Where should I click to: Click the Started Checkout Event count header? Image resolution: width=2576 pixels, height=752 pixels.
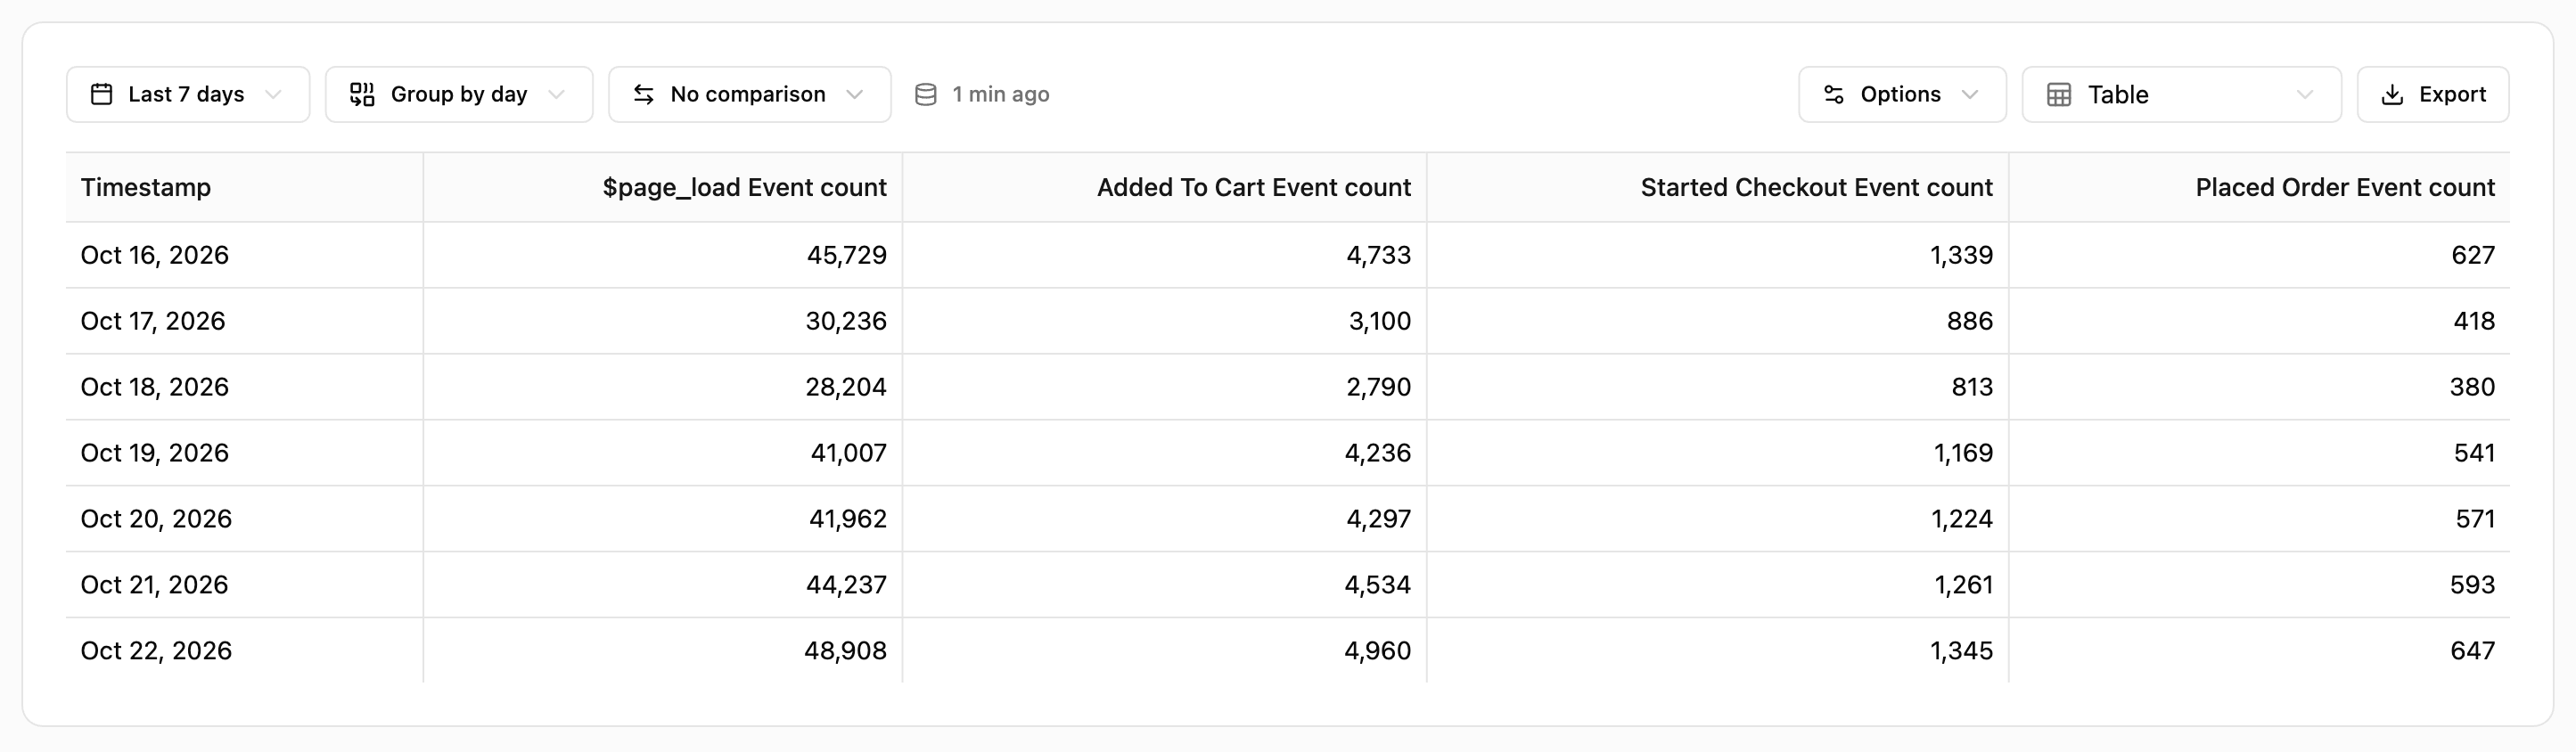tap(1817, 187)
